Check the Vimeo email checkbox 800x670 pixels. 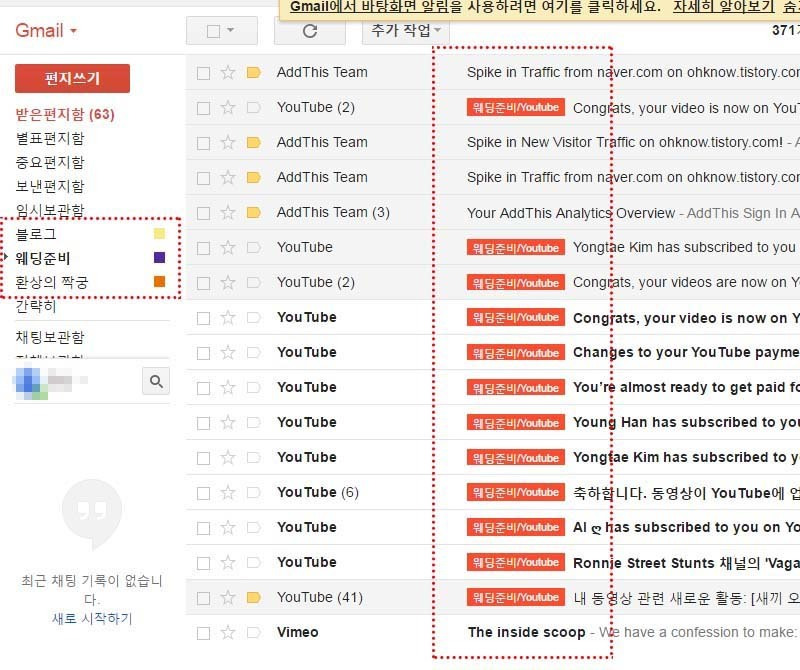204,633
